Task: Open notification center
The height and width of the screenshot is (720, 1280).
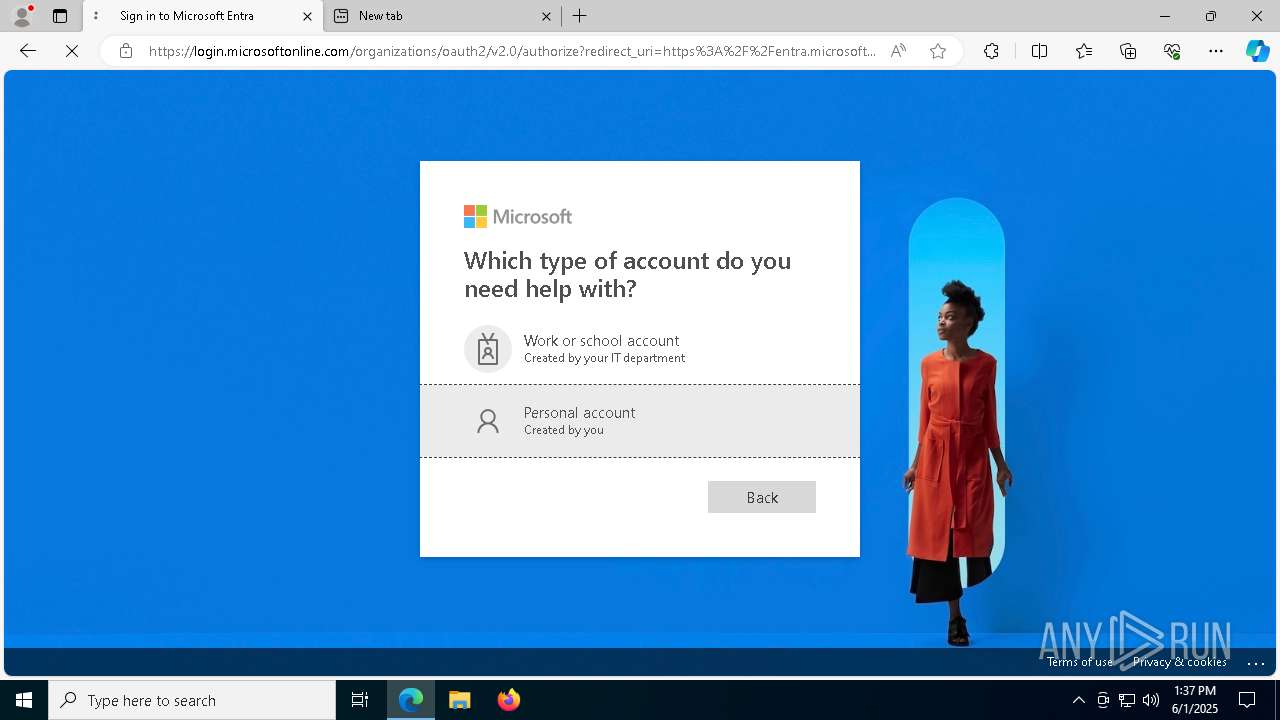Action: [x=1247, y=700]
